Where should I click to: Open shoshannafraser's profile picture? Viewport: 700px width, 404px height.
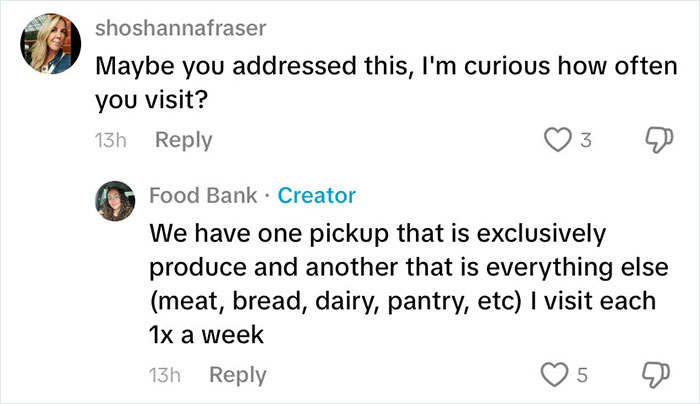pyautogui.click(x=50, y=44)
